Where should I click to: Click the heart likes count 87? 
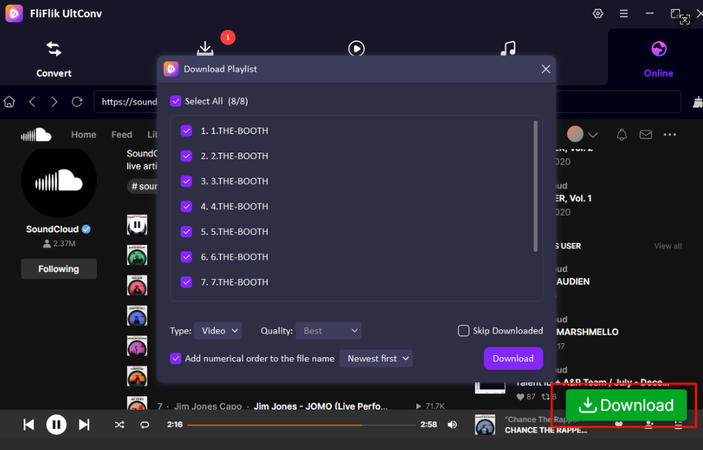526,397
